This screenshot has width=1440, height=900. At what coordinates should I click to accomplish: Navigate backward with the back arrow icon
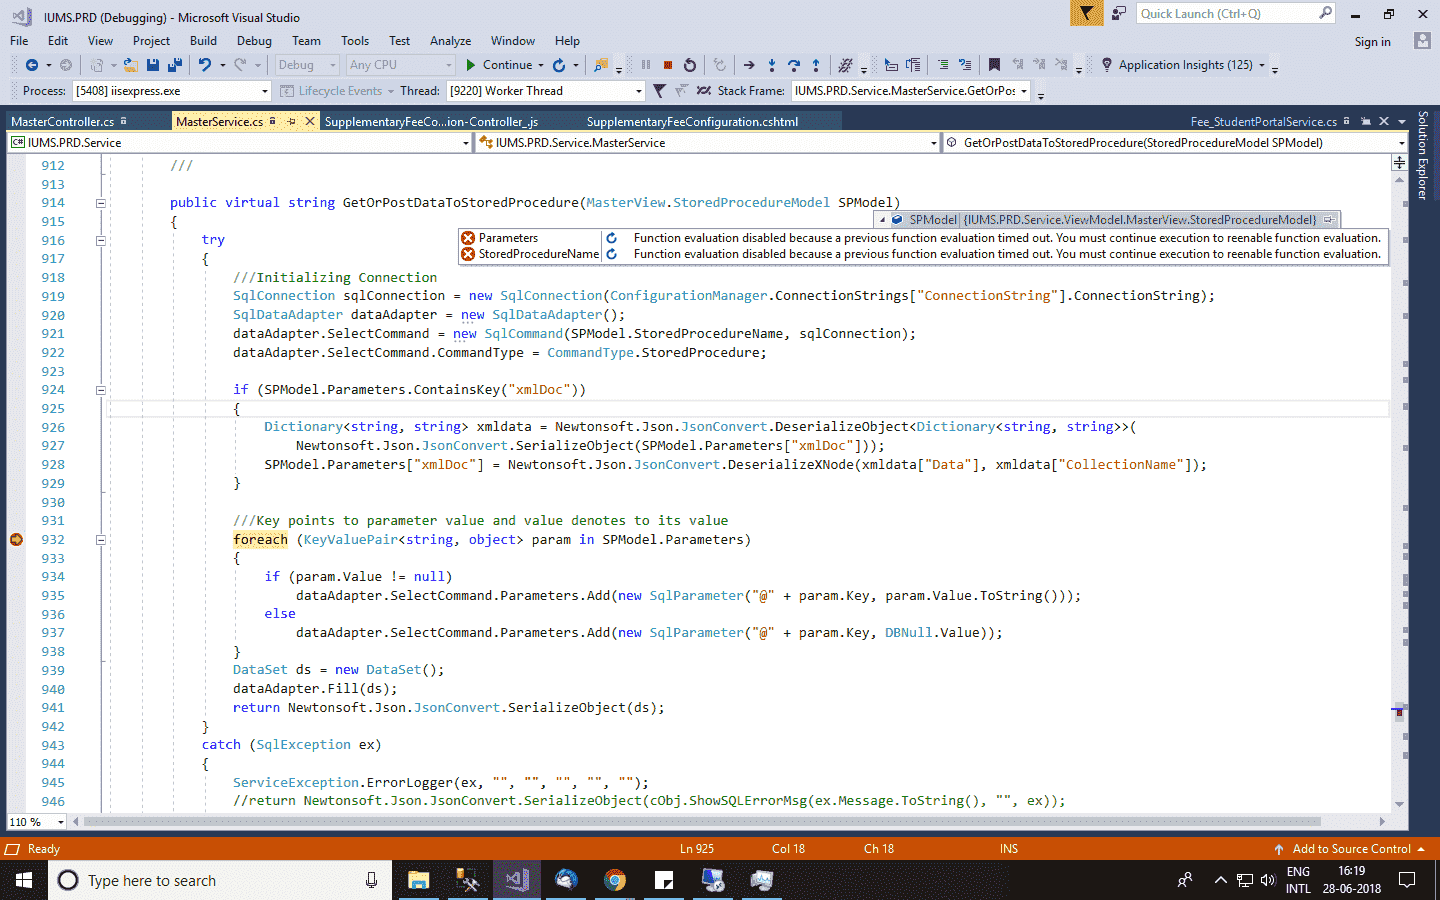32,65
